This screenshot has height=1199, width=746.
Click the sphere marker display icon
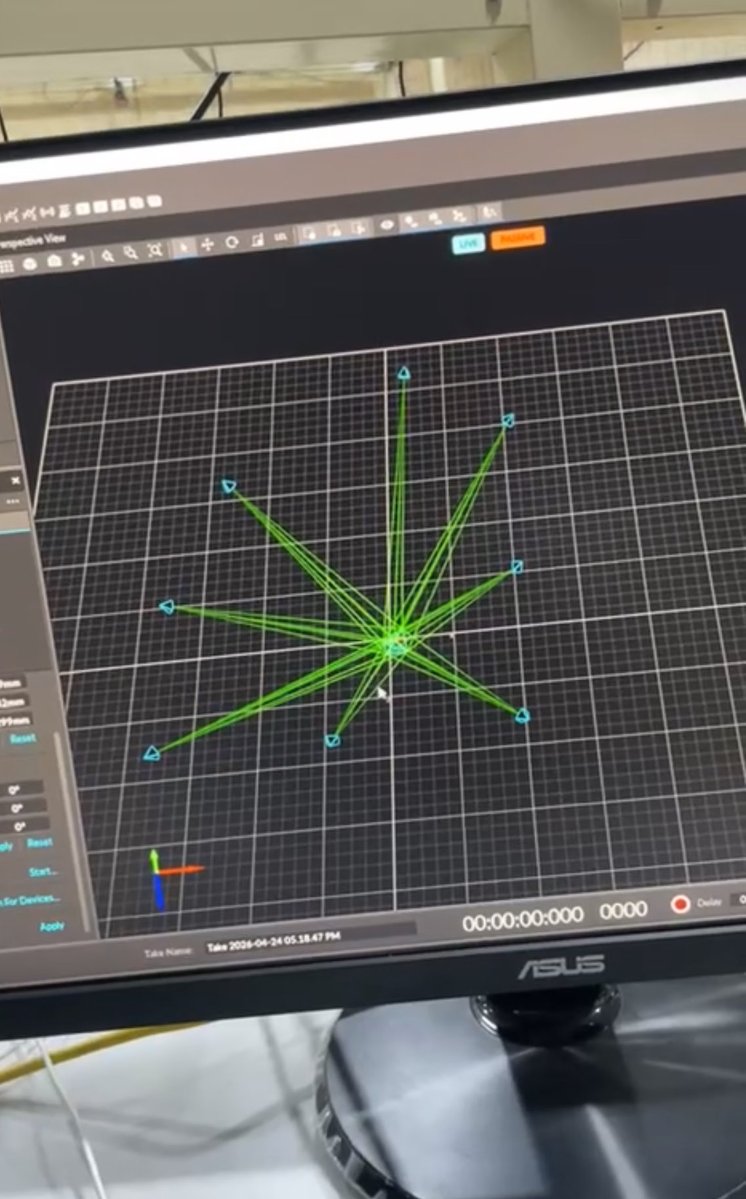pos(30,264)
